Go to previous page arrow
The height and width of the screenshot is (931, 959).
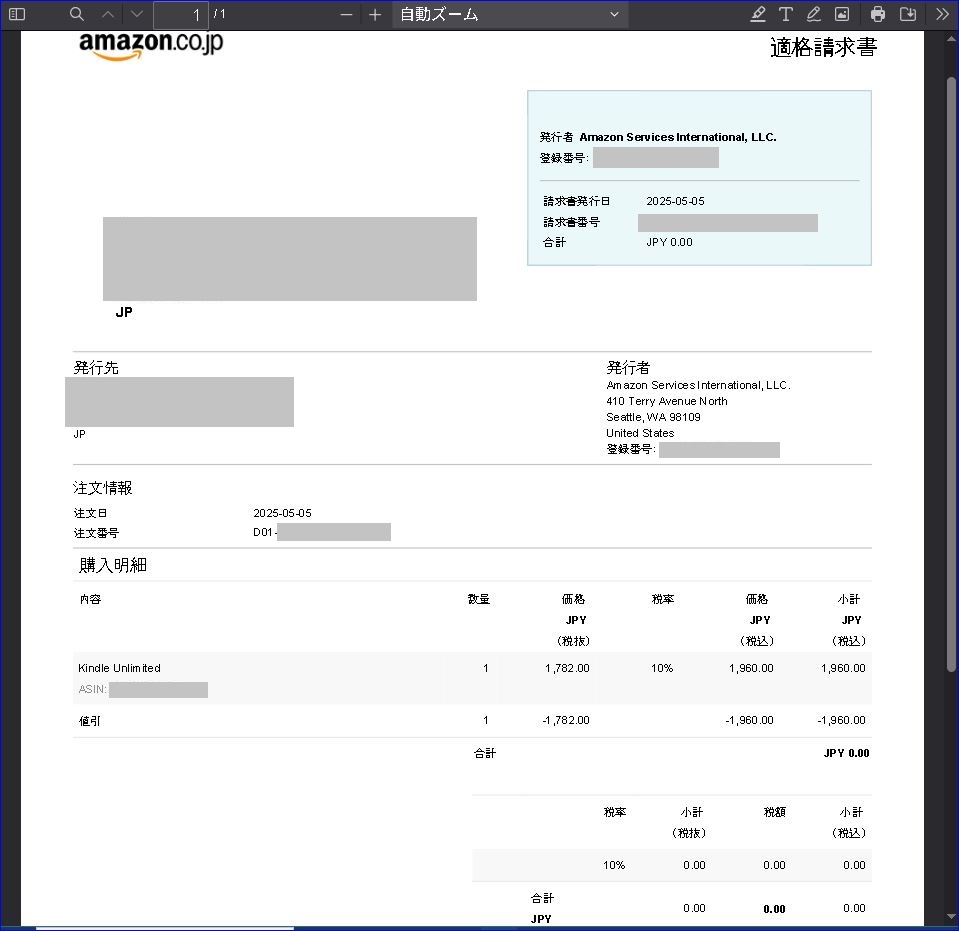pos(108,14)
